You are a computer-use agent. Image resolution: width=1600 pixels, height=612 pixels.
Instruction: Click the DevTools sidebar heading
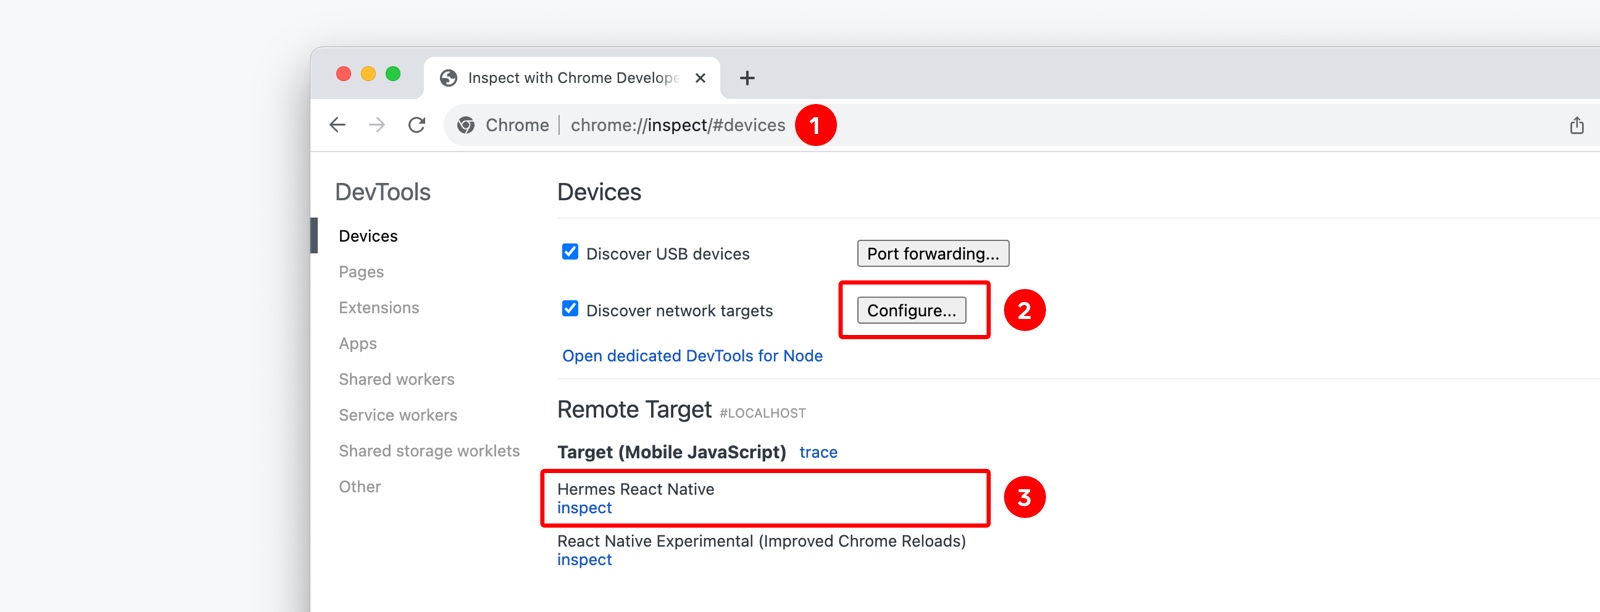(x=383, y=192)
